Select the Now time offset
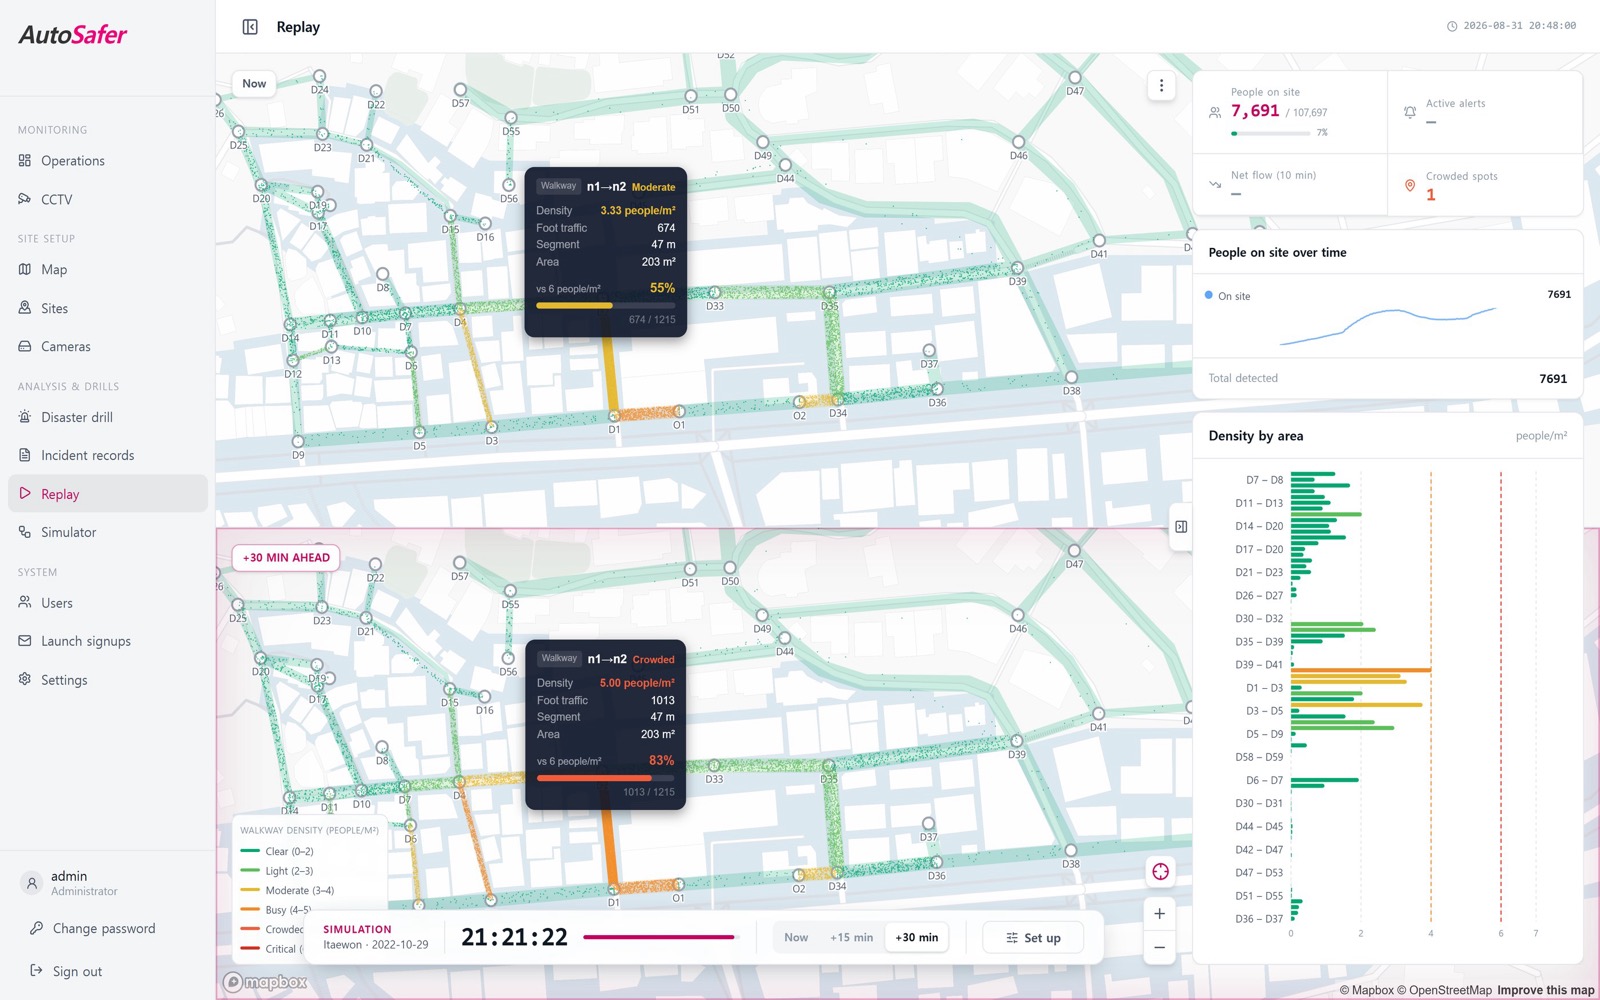This screenshot has width=1600, height=1000. coord(796,938)
